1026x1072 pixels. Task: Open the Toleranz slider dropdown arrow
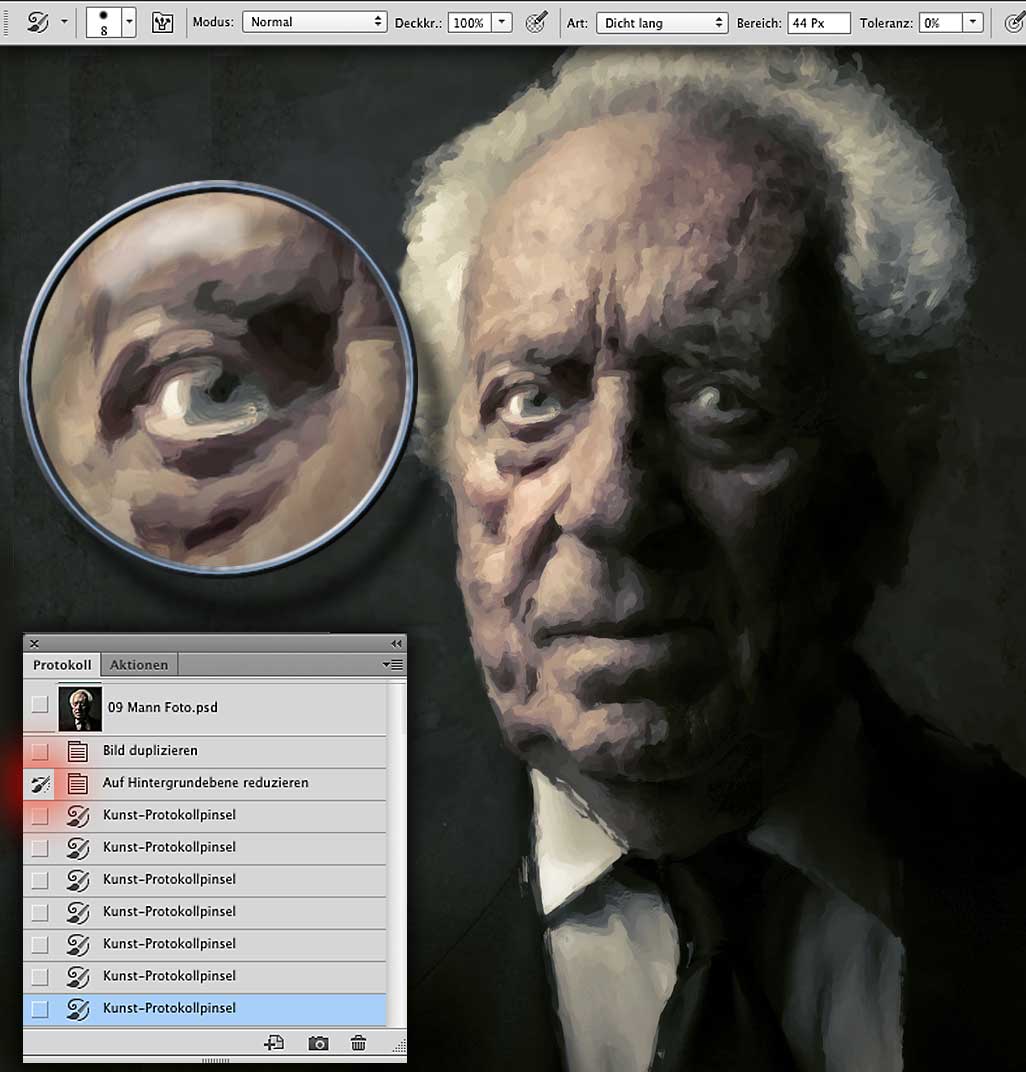(973, 23)
